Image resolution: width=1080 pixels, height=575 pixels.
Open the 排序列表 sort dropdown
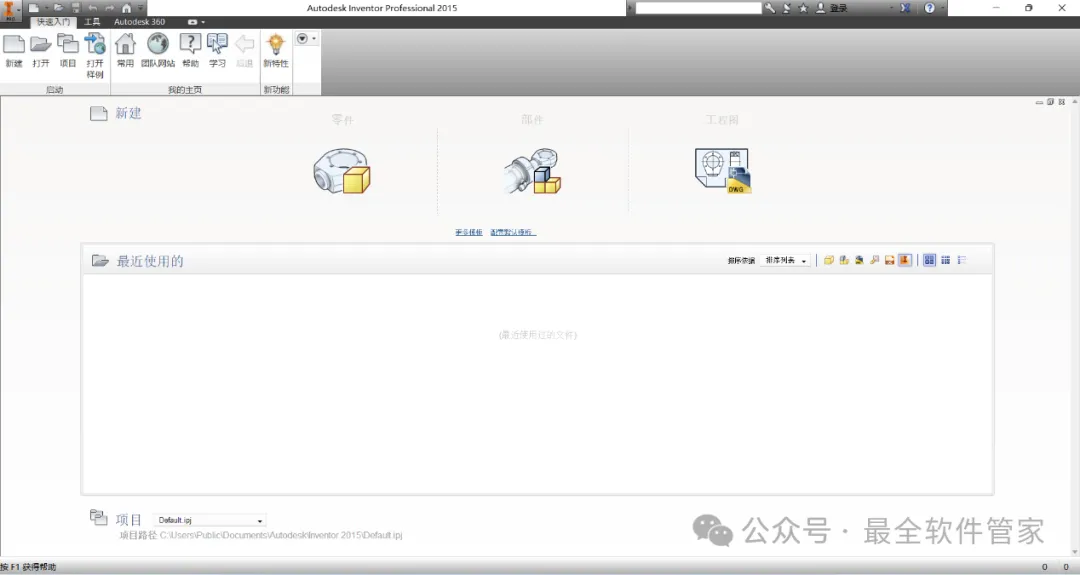click(x=785, y=260)
